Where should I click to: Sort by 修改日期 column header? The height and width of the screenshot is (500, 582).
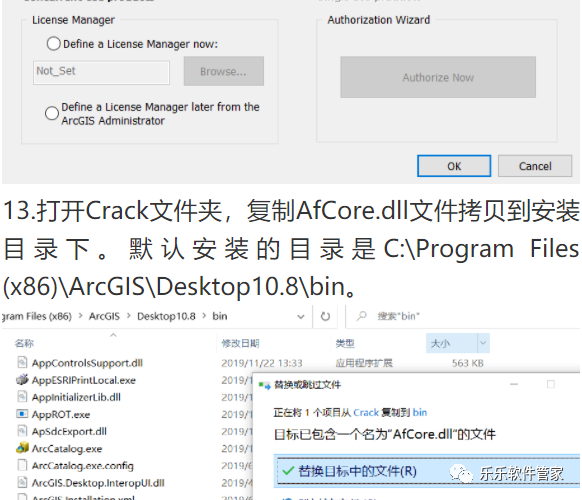coord(240,343)
